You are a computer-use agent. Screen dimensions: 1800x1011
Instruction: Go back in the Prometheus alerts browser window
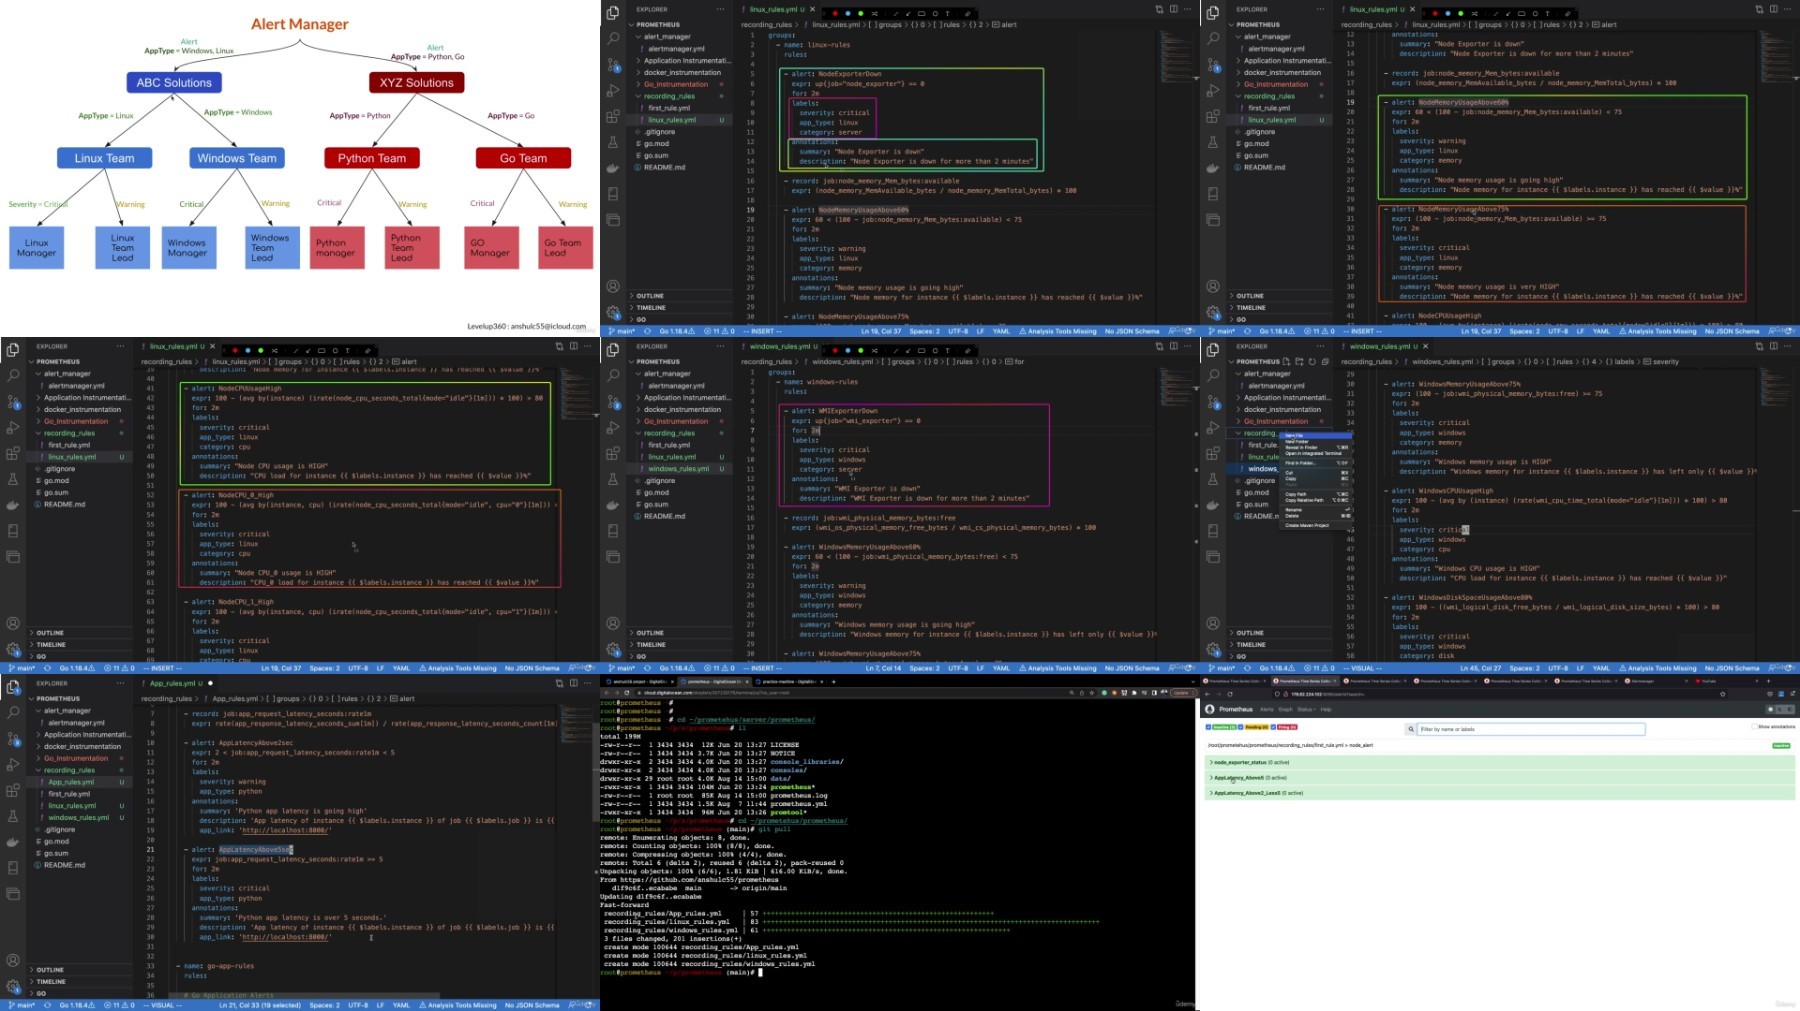pos(1207,694)
